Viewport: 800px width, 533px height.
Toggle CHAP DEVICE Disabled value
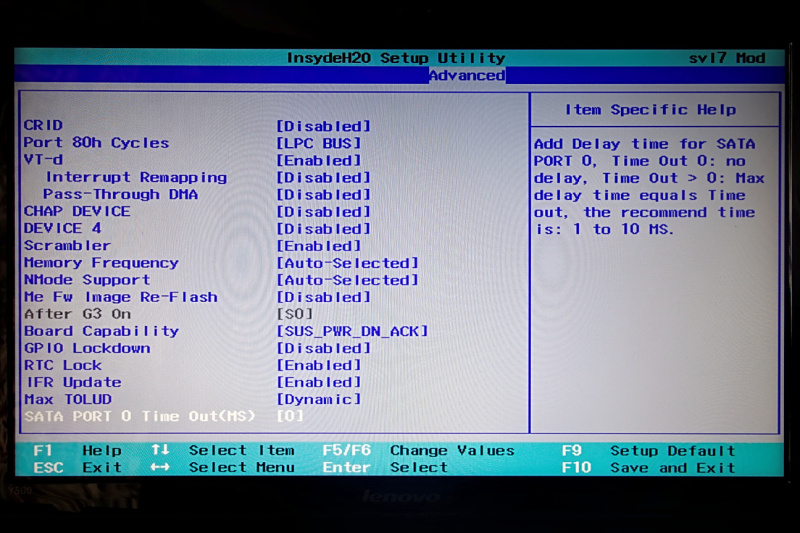tap(323, 212)
